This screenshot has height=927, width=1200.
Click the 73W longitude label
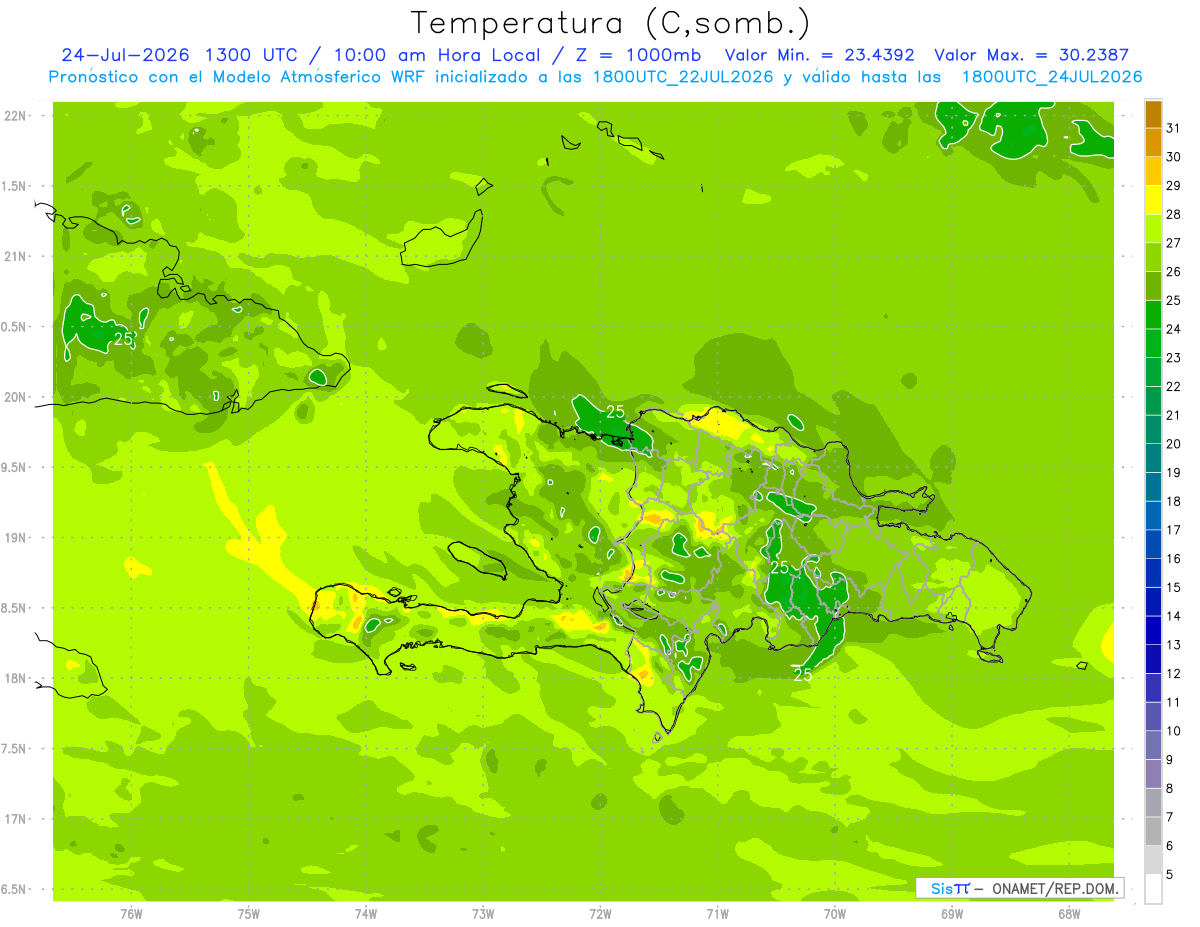click(x=483, y=914)
